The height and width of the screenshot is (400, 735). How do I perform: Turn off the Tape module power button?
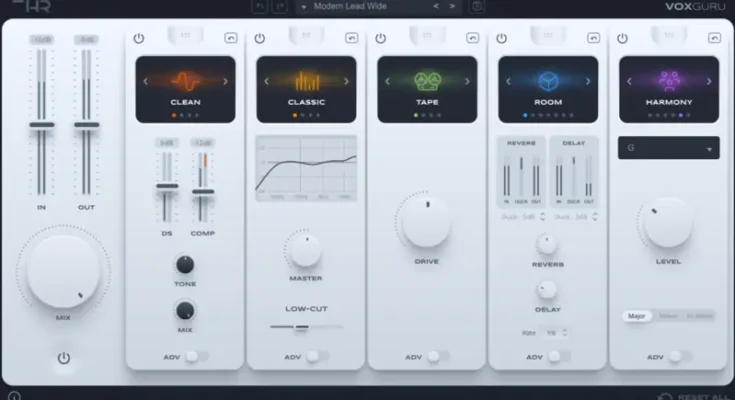coord(380,38)
